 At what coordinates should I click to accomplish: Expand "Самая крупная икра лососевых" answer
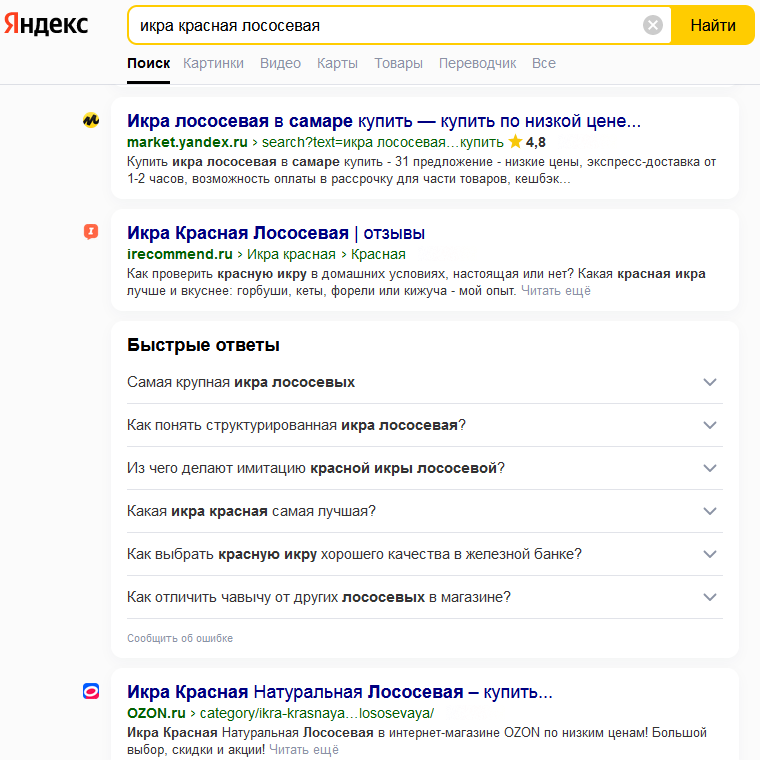pos(710,382)
